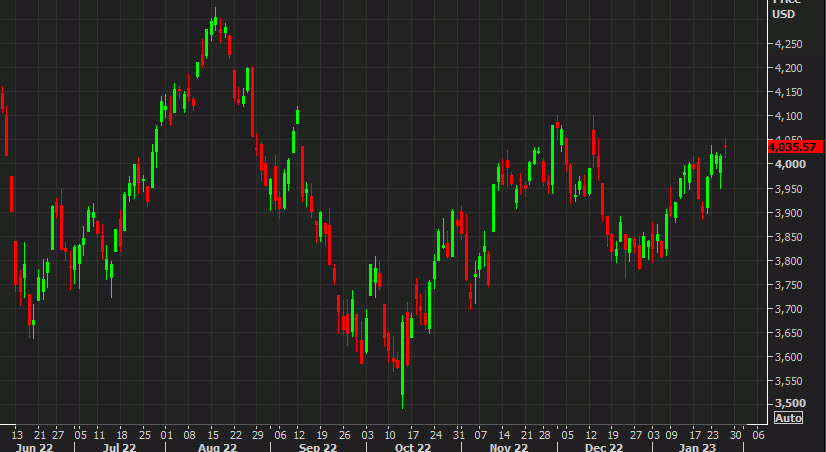The width and height of the screenshot is (826, 452).
Task: Select the red 4,035.57 last price tag
Action: coord(795,147)
